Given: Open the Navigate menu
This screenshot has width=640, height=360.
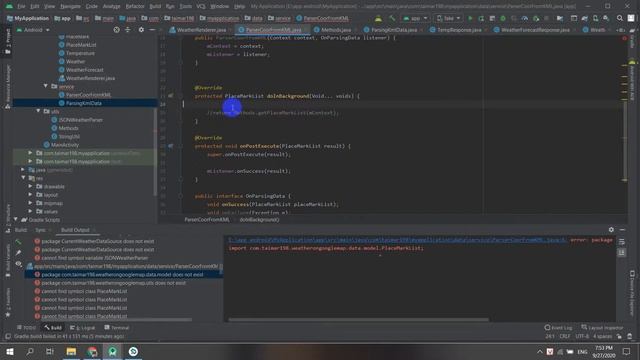Looking at the screenshot, I should coord(70,7).
